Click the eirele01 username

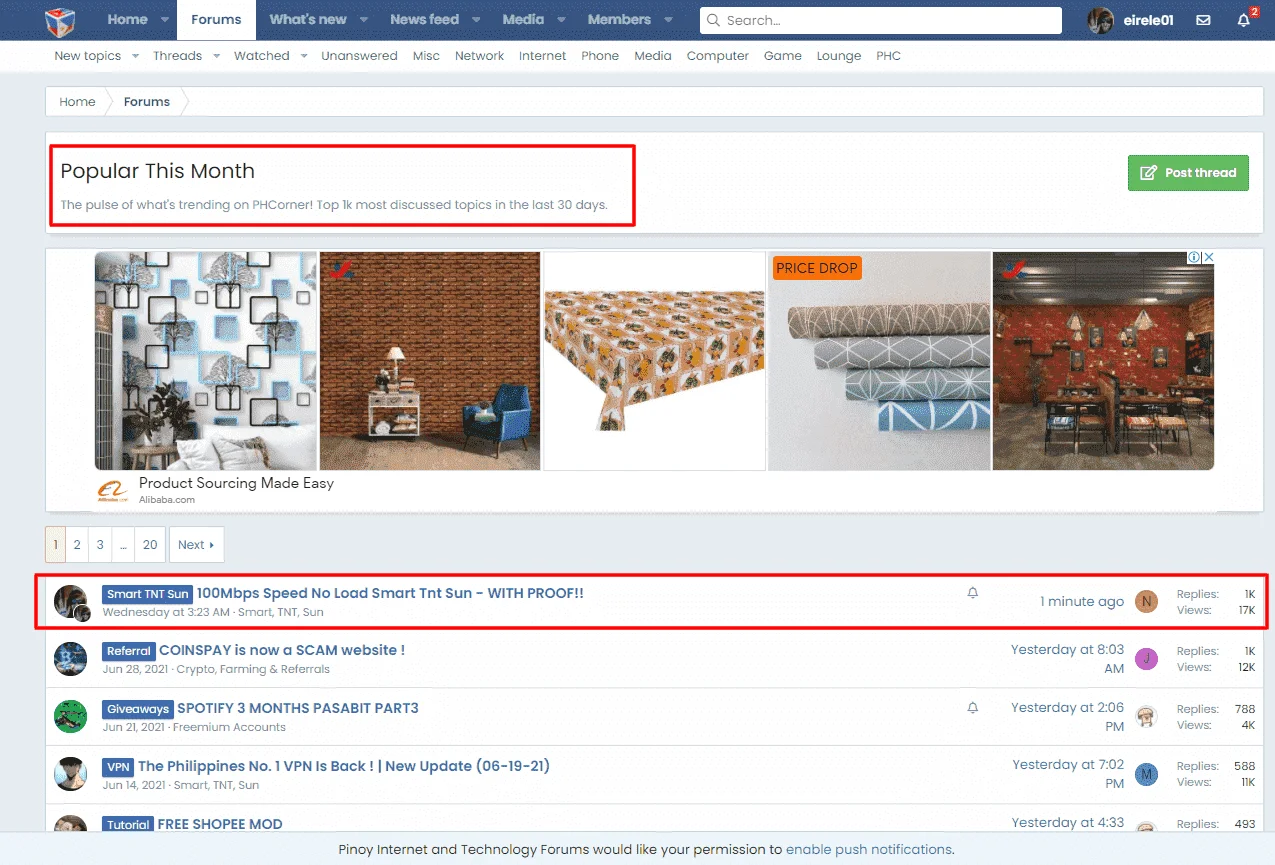1148,20
